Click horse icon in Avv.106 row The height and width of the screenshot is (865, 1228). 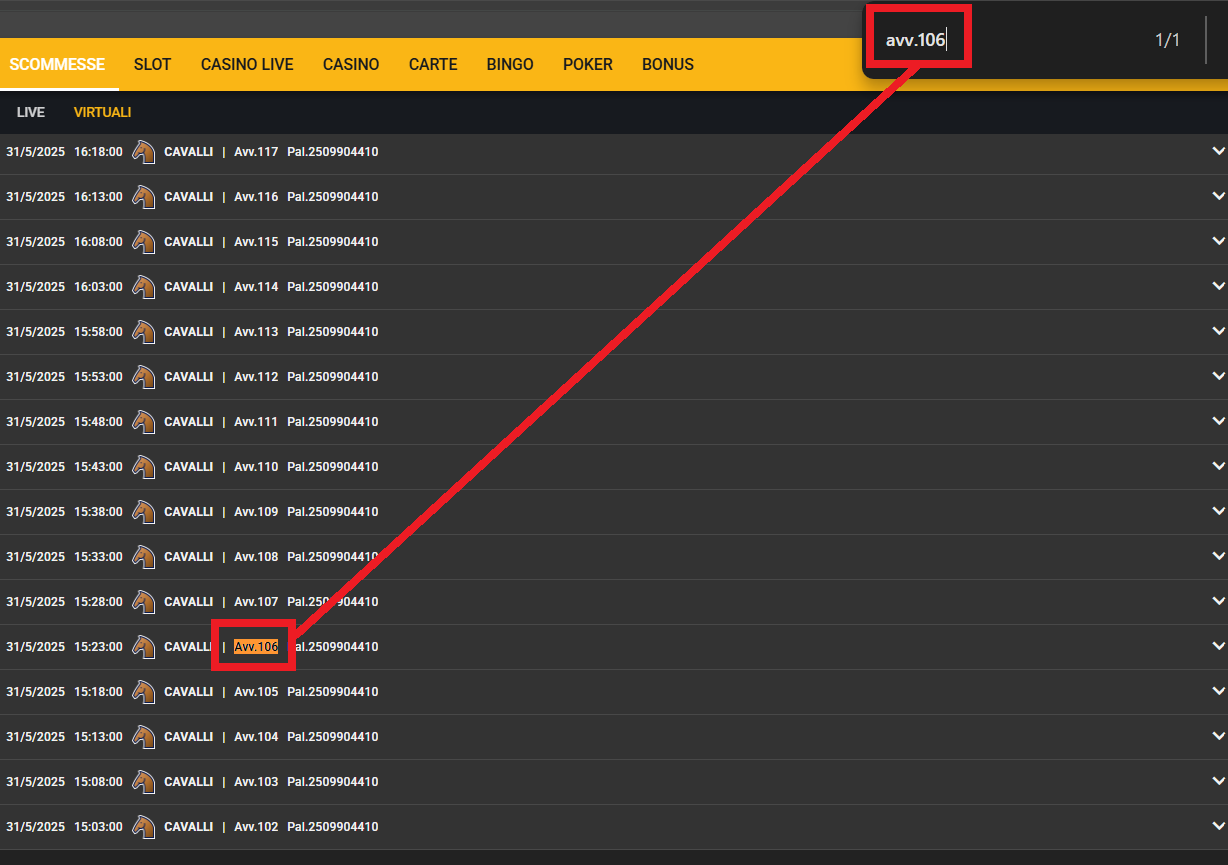pyautogui.click(x=144, y=647)
